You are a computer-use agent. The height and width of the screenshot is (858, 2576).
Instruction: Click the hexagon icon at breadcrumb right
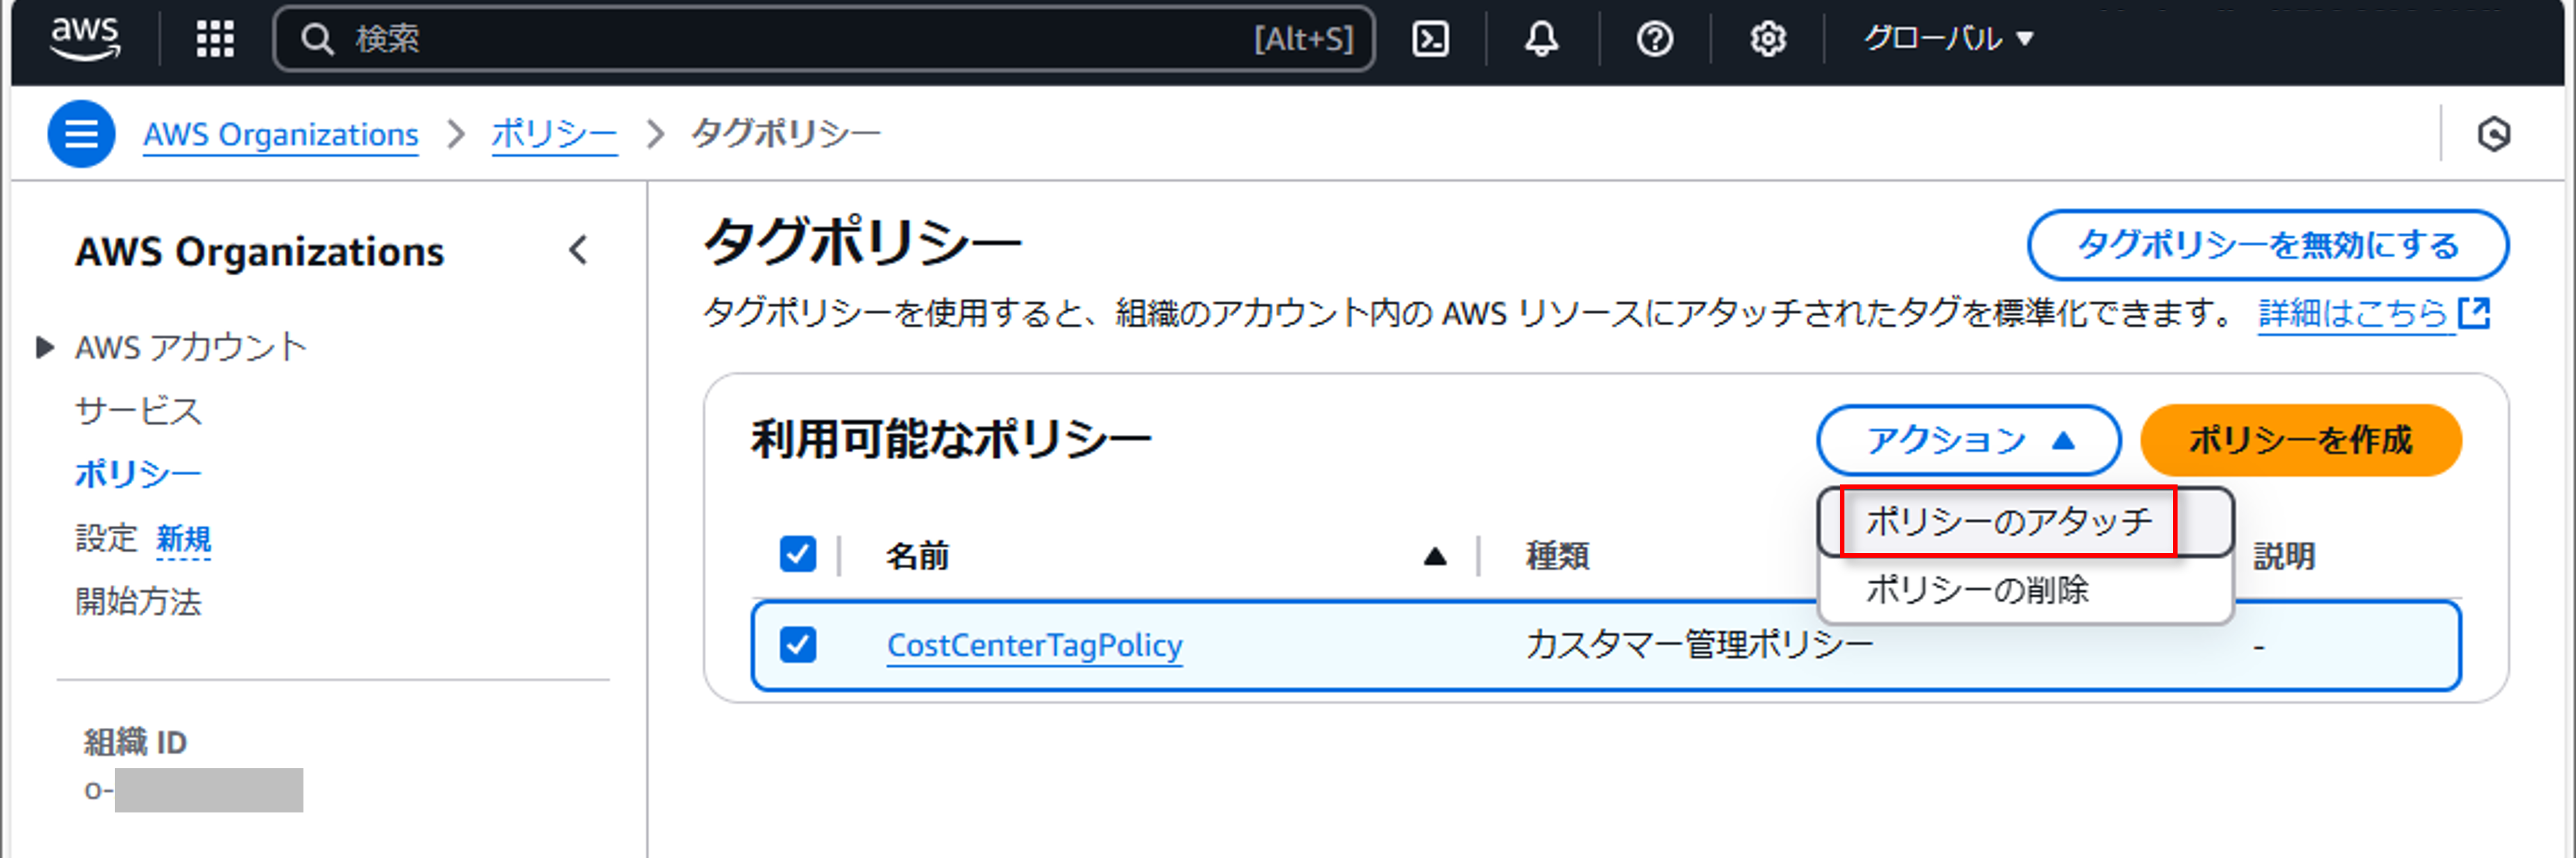click(x=2494, y=134)
